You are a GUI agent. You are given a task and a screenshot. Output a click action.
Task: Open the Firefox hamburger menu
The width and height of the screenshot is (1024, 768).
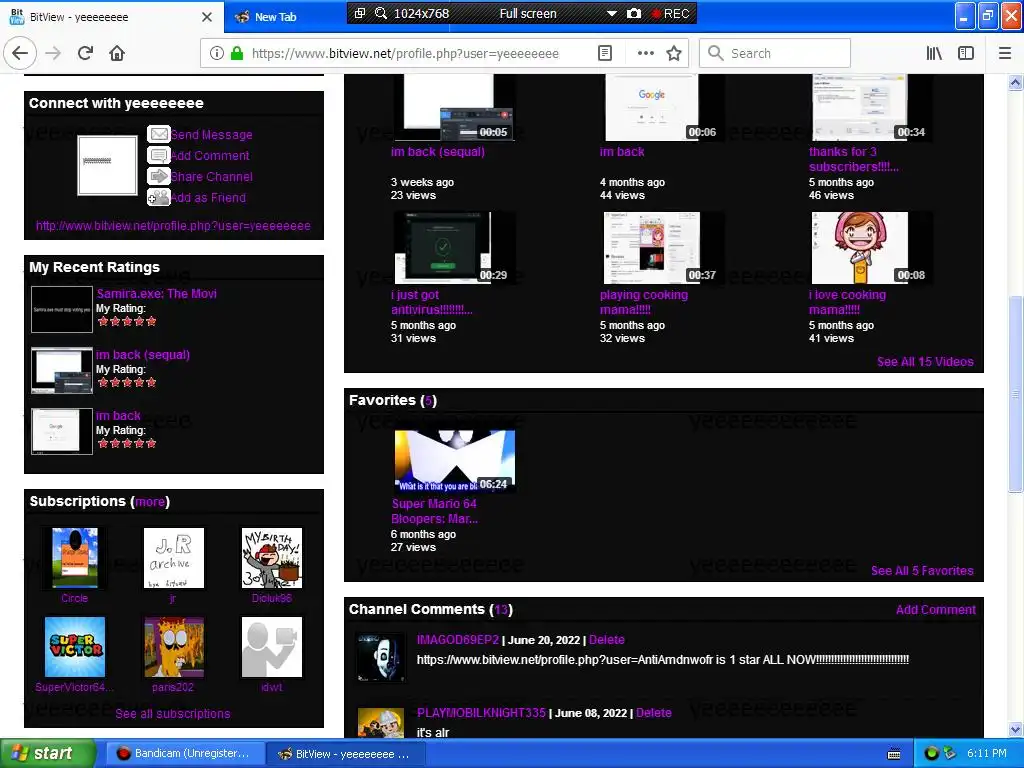1005,53
